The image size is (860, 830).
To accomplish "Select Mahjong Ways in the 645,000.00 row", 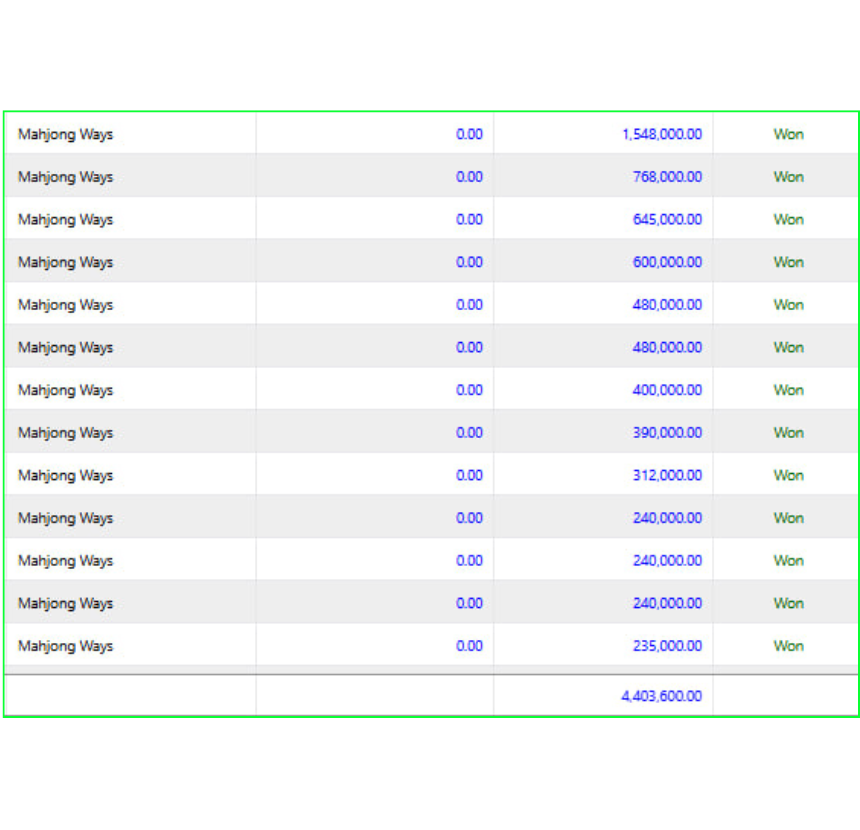I will click(65, 220).
